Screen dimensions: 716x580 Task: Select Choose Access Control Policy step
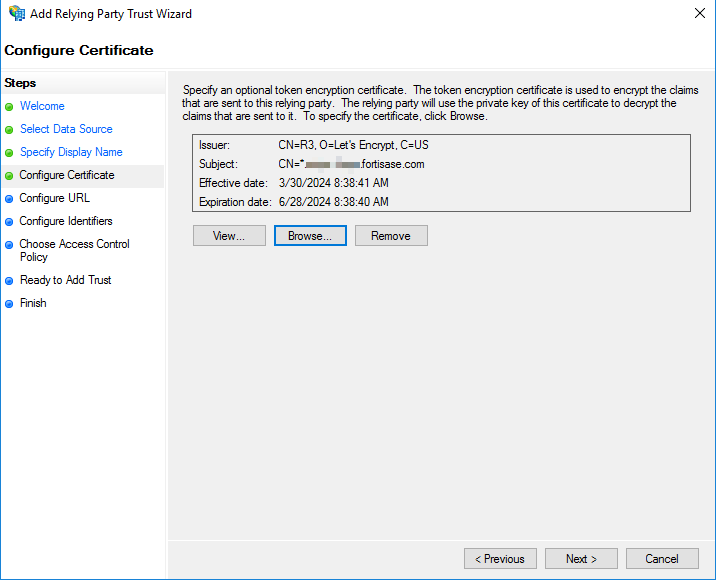point(74,250)
